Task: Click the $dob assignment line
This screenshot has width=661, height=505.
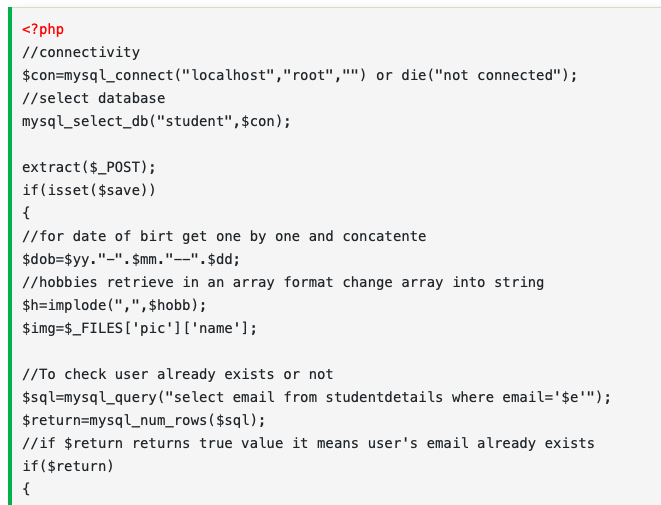Action: [x=131, y=259]
